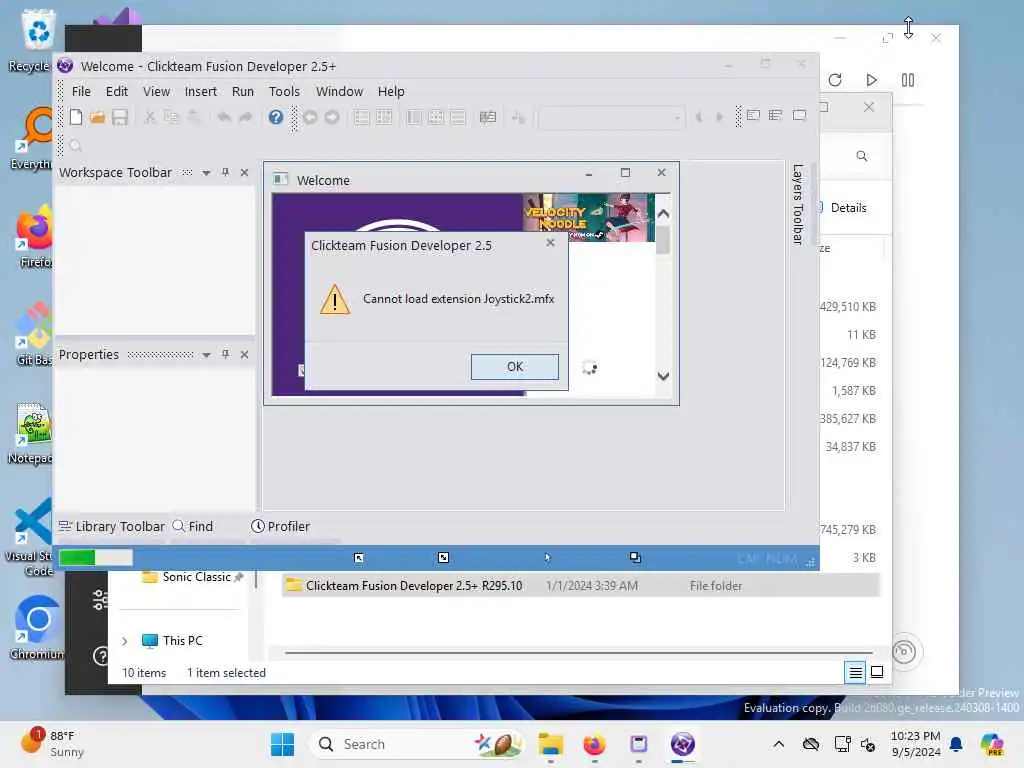
Task: Open the Layers Toolbar side tab
Action: 797,204
